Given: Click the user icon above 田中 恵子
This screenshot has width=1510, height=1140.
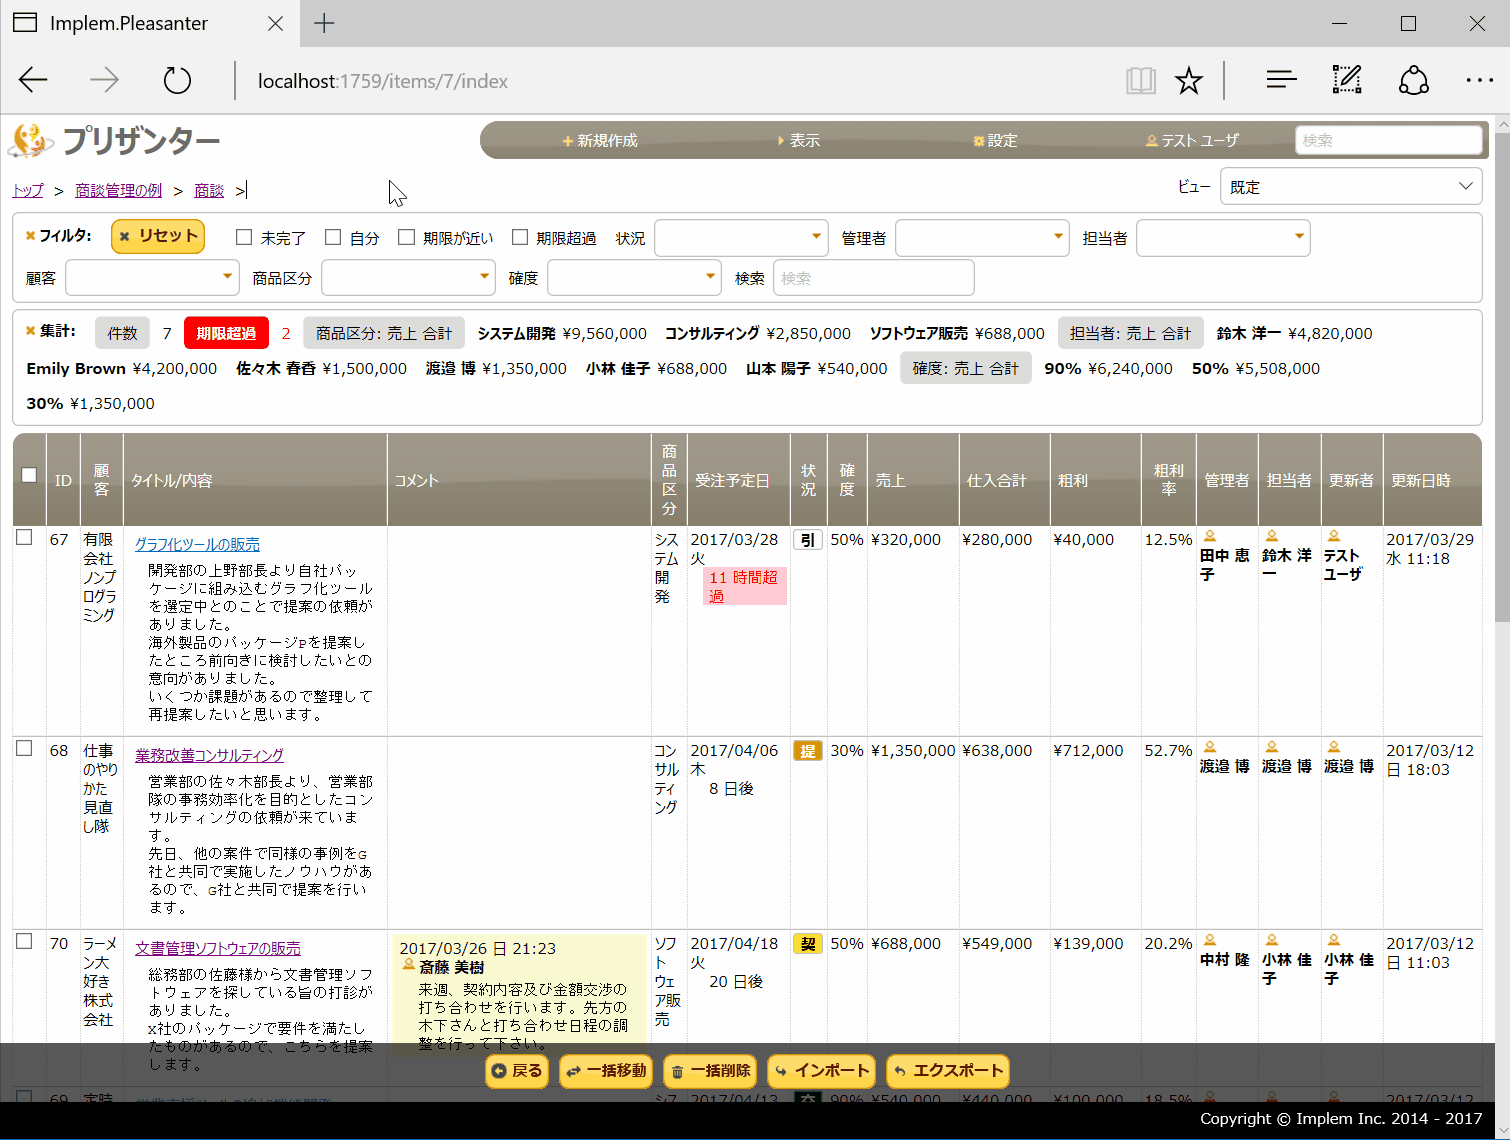Looking at the screenshot, I should point(1209,536).
